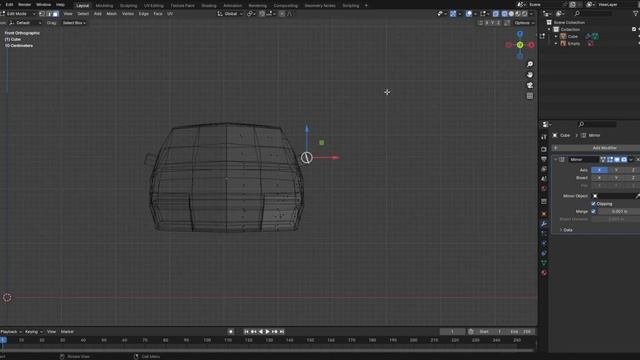Play the animation in timeline
Screen dimensions: 640x360
click(268, 332)
